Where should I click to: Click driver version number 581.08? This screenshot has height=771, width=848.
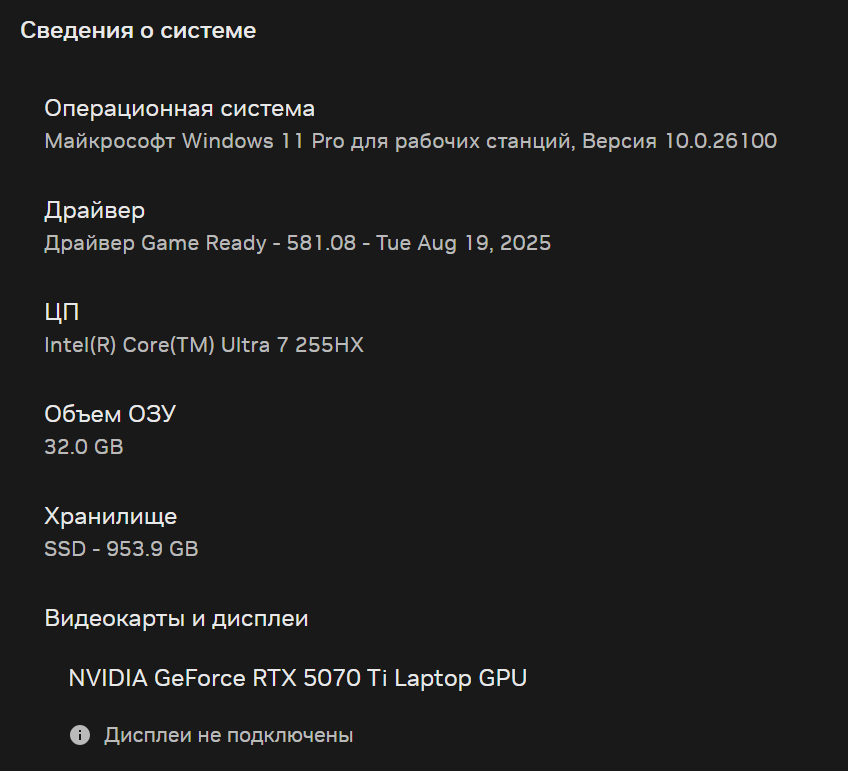[321, 243]
